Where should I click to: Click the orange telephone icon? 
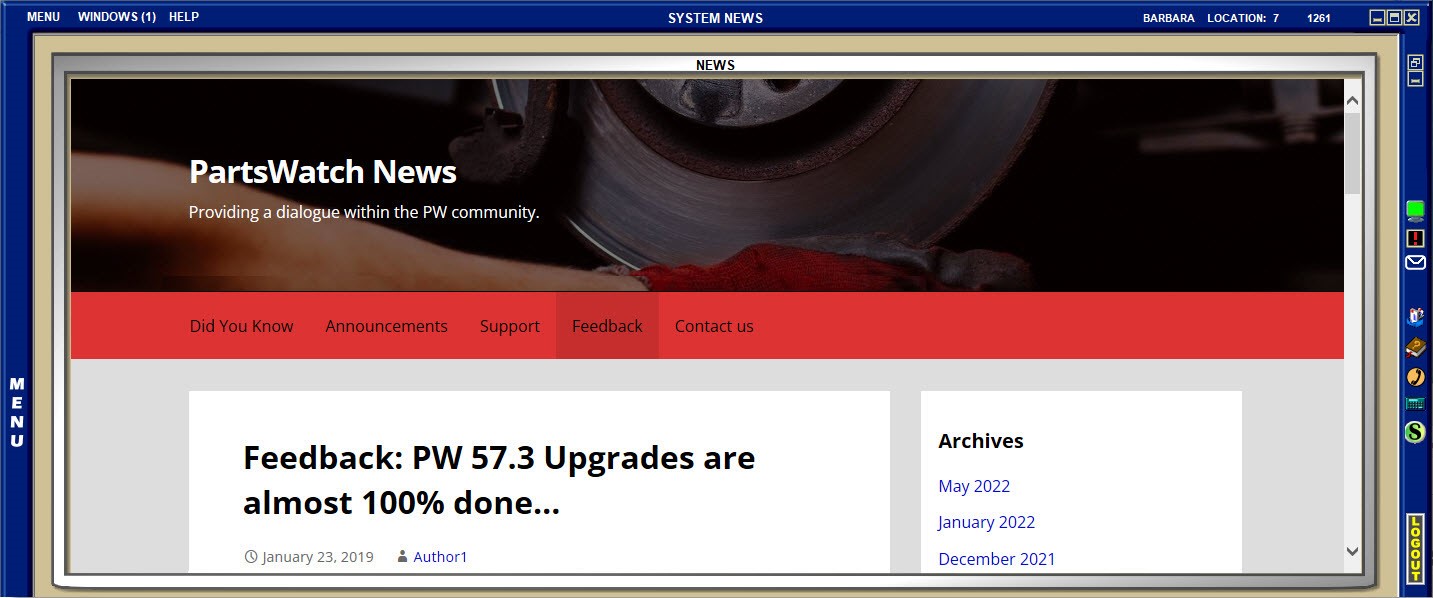1415,377
